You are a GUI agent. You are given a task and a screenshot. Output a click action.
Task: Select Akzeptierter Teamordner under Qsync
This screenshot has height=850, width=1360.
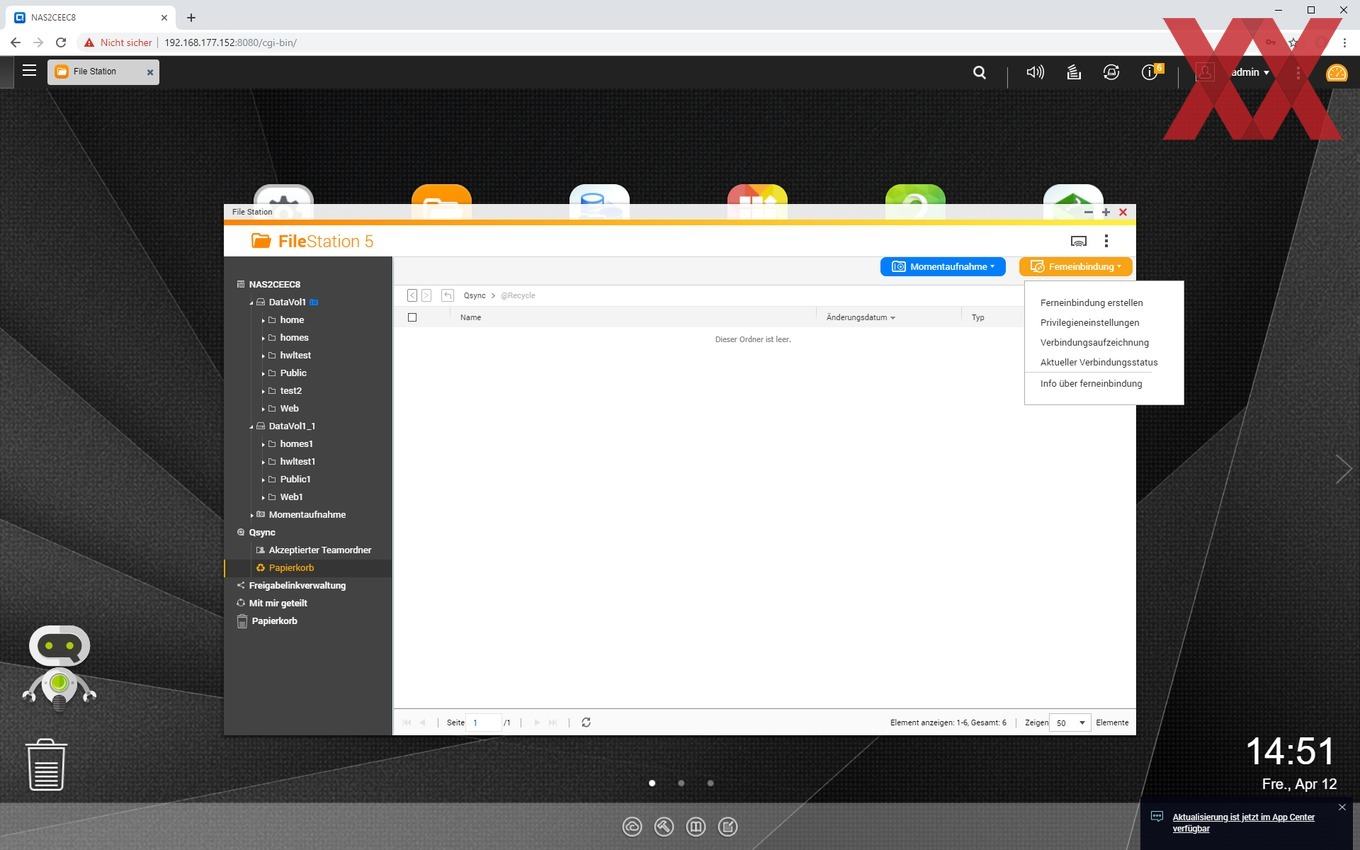(320, 550)
